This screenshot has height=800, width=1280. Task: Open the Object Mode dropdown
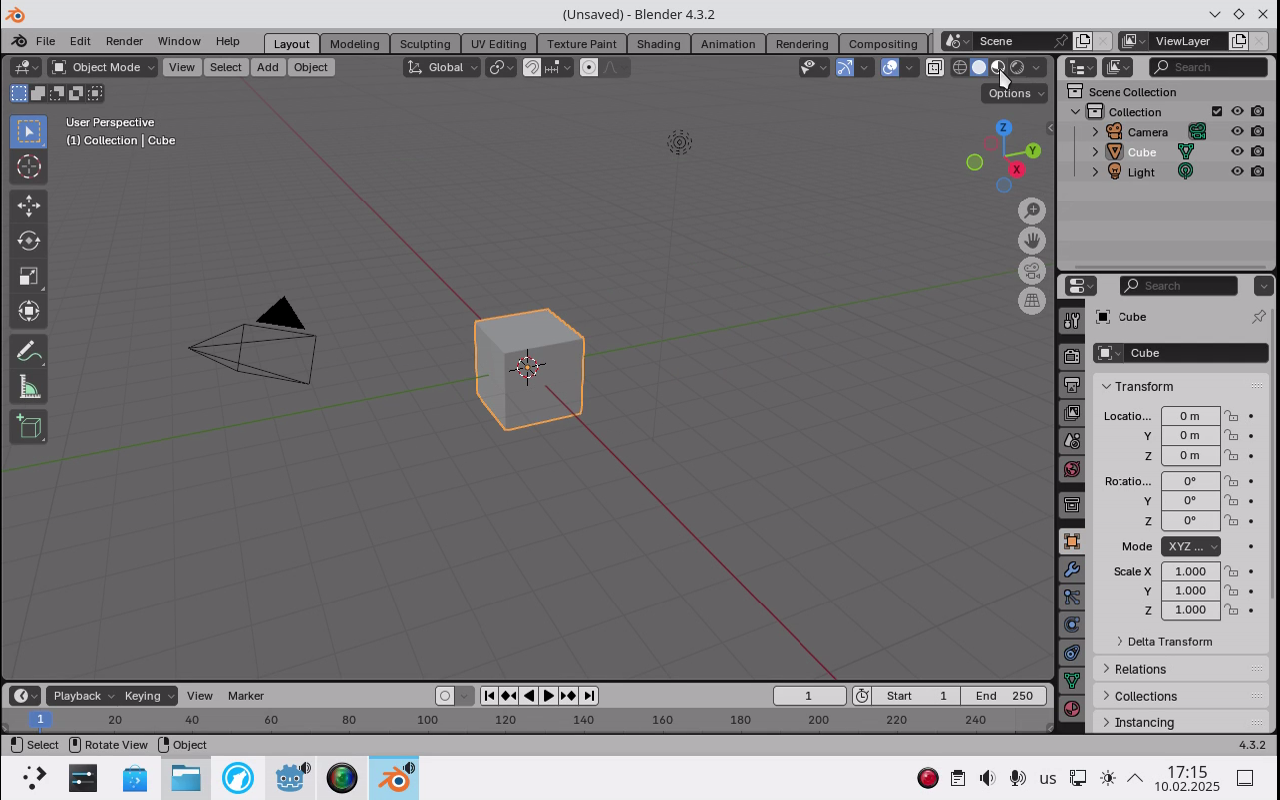[x=103, y=67]
